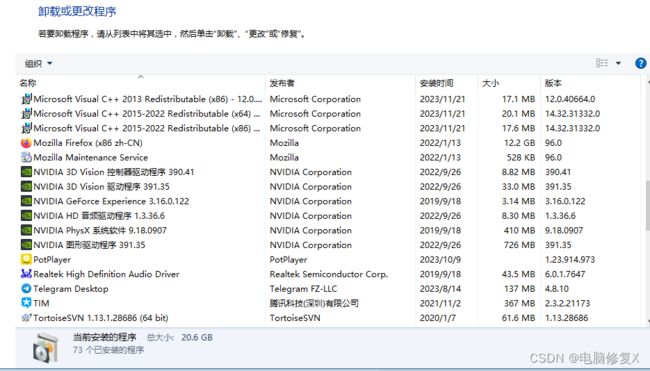Click the Visual C++ 2015-2022 x86 icon

click(x=26, y=128)
